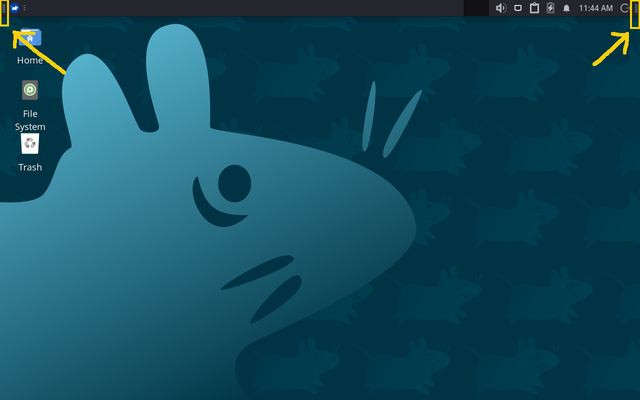Open the volume control speaker icon
This screenshot has width=640, height=400.
pos(501,8)
